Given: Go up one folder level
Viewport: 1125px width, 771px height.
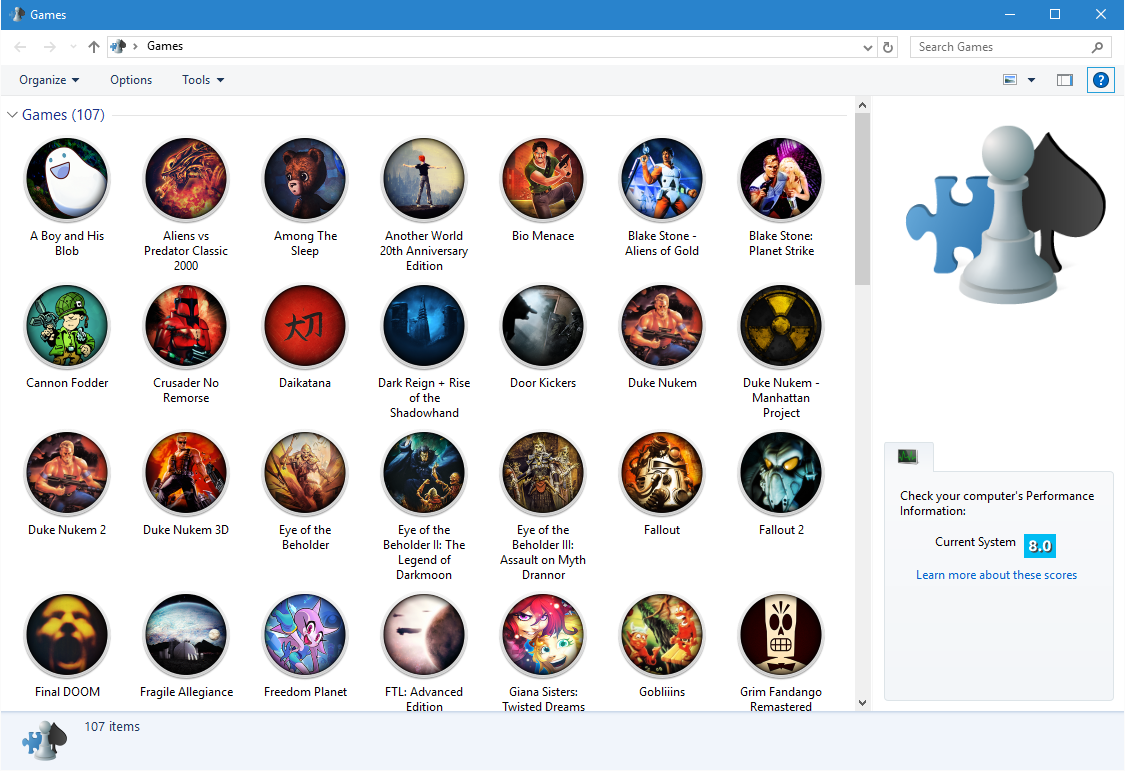Looking at the screenshot, I should tap(94, 47).
